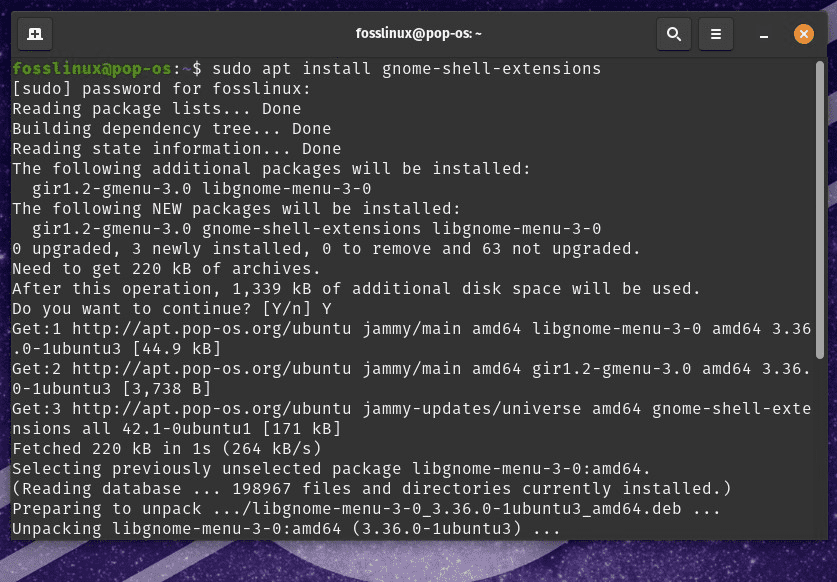Click 'Do you want to continue? [Y/n] Y'

point(171,309)
